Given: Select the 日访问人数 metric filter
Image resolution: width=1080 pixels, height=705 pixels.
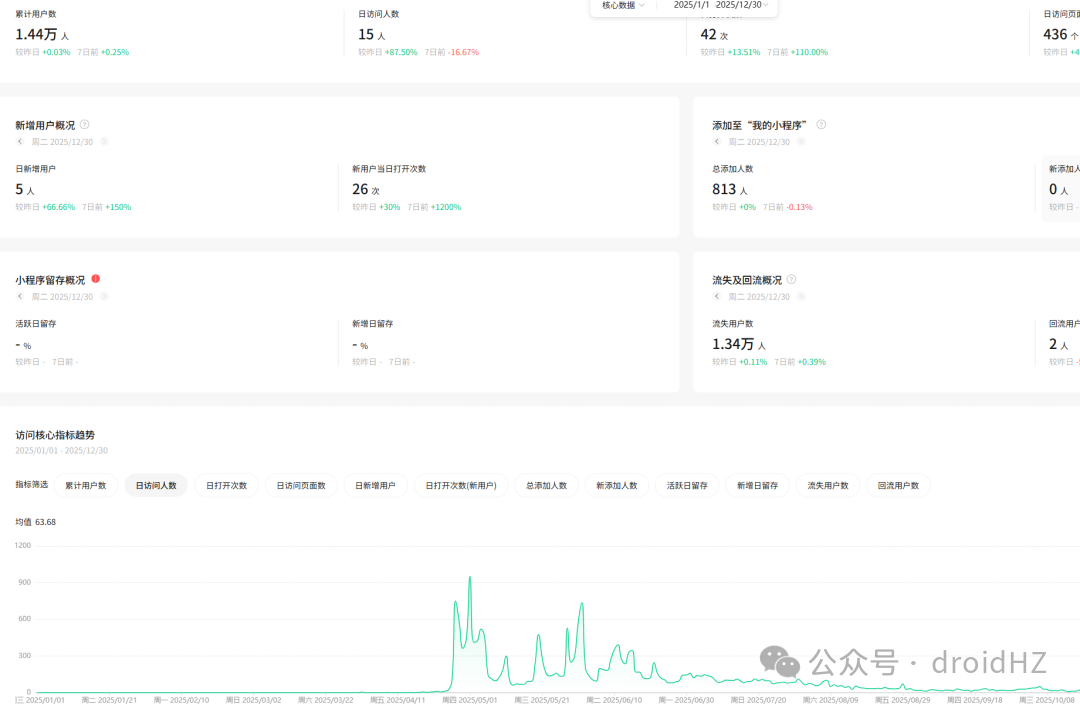Looking at the screenshot, I should point(156,485).
